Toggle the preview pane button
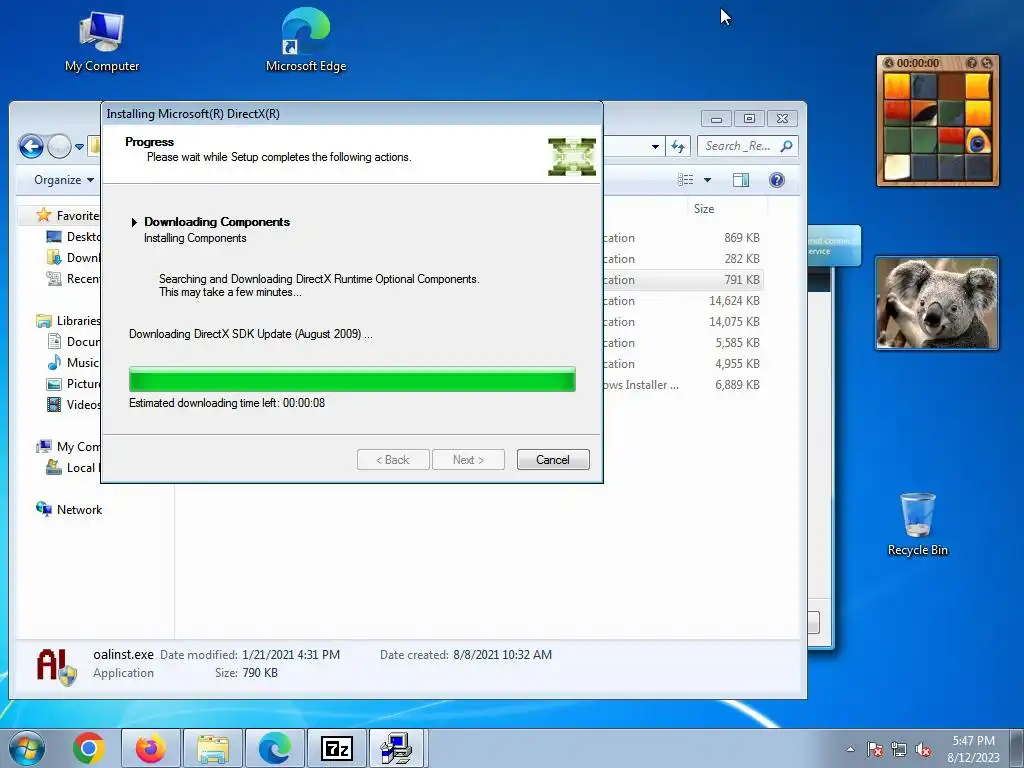 (x=741, y=180)
